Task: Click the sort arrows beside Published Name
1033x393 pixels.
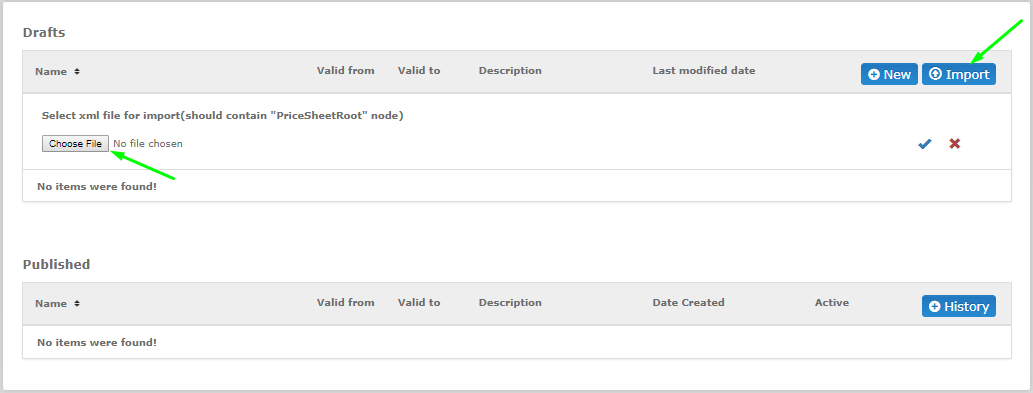Action: (x=76, y=303)
